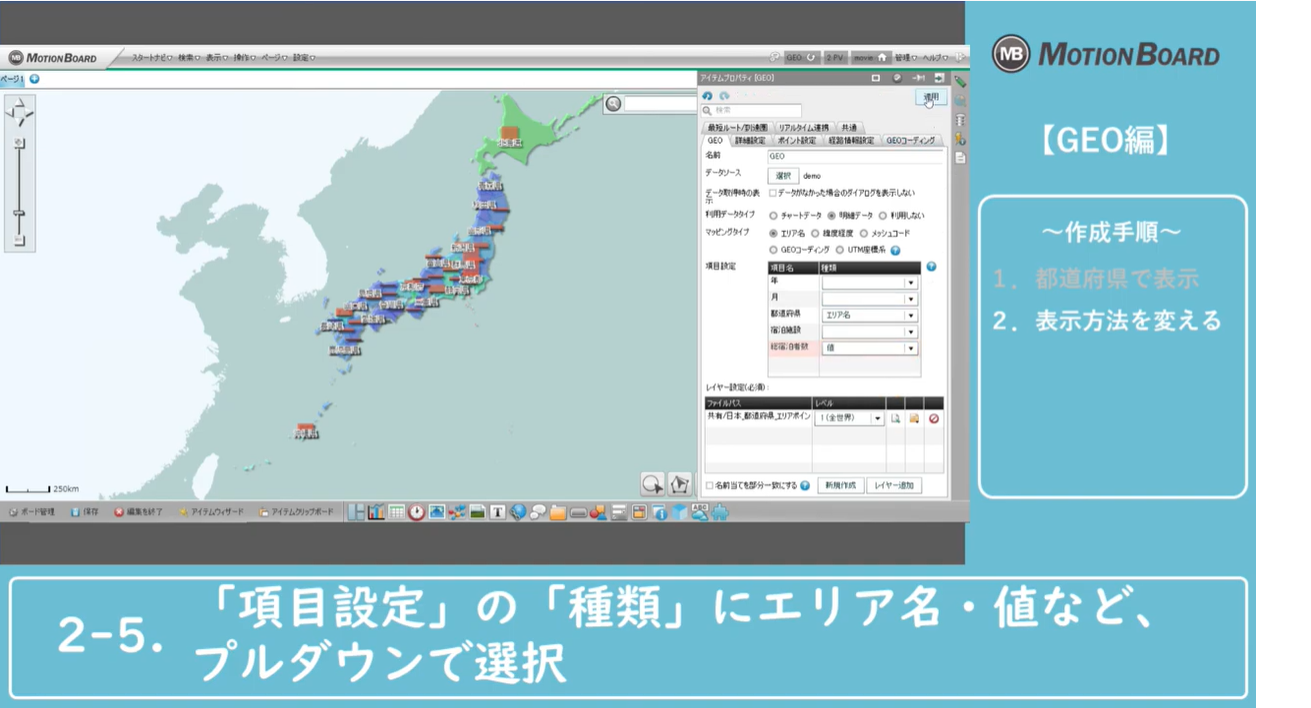Open the 種類 dropdown for 都道府県
Viewport: 1311px width, 708px height.
tap(869, 315)
